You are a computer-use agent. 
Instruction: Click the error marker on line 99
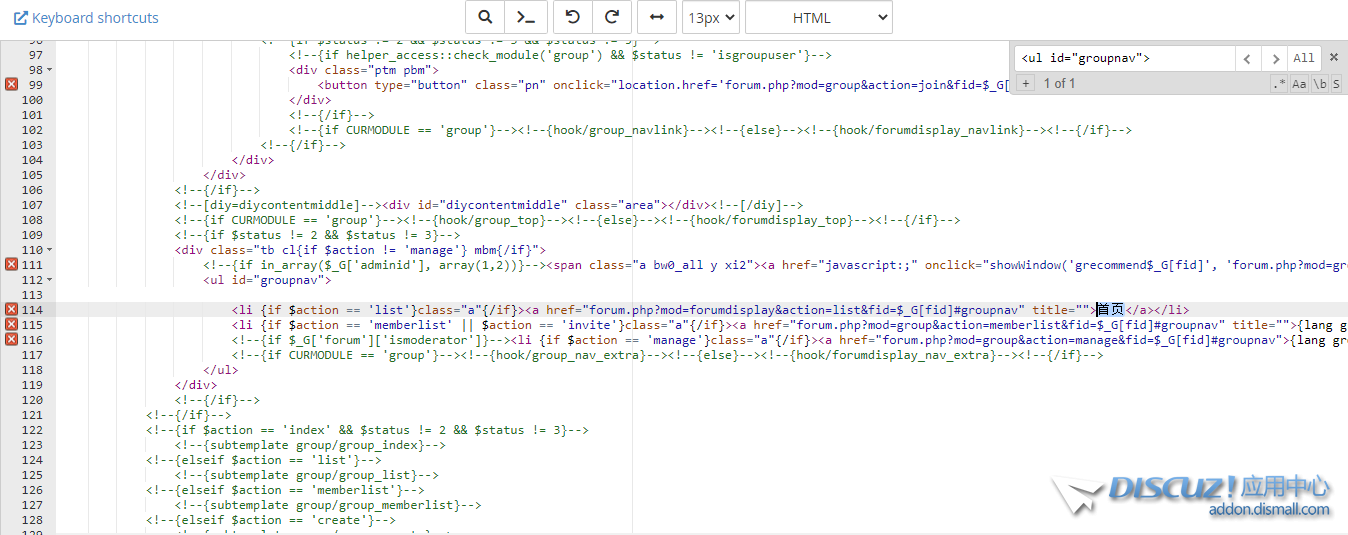[x=12, y=85]
